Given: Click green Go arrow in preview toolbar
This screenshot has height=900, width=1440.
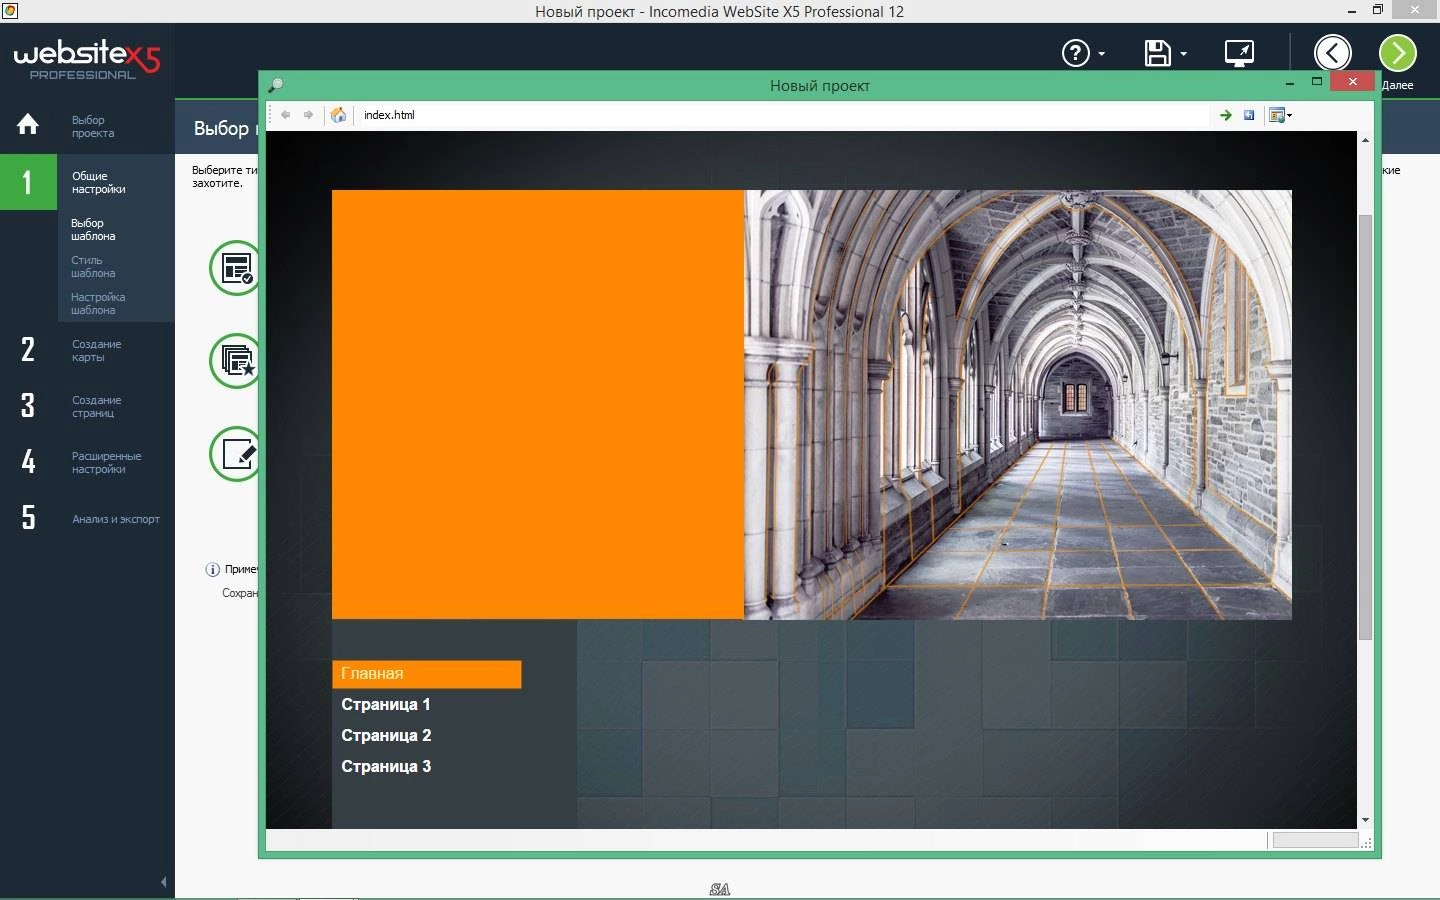Looking at the screenshot, I should (1225, 115).
